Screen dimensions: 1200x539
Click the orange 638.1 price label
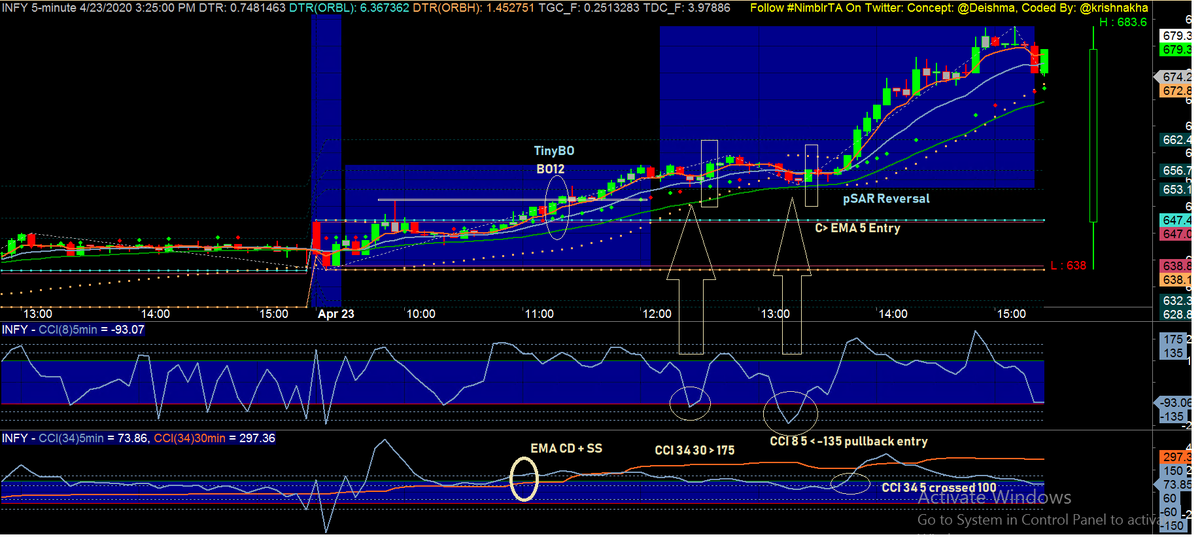[x=1176, y=282]
